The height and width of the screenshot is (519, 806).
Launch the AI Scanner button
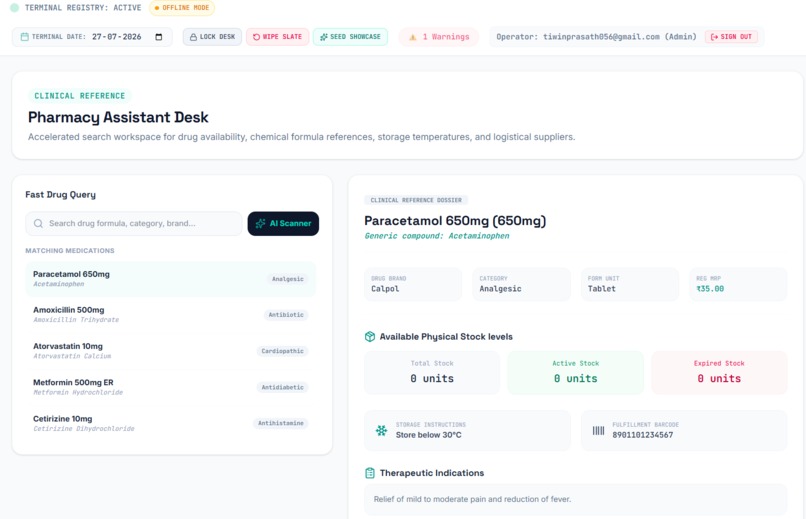coord(283,224)
